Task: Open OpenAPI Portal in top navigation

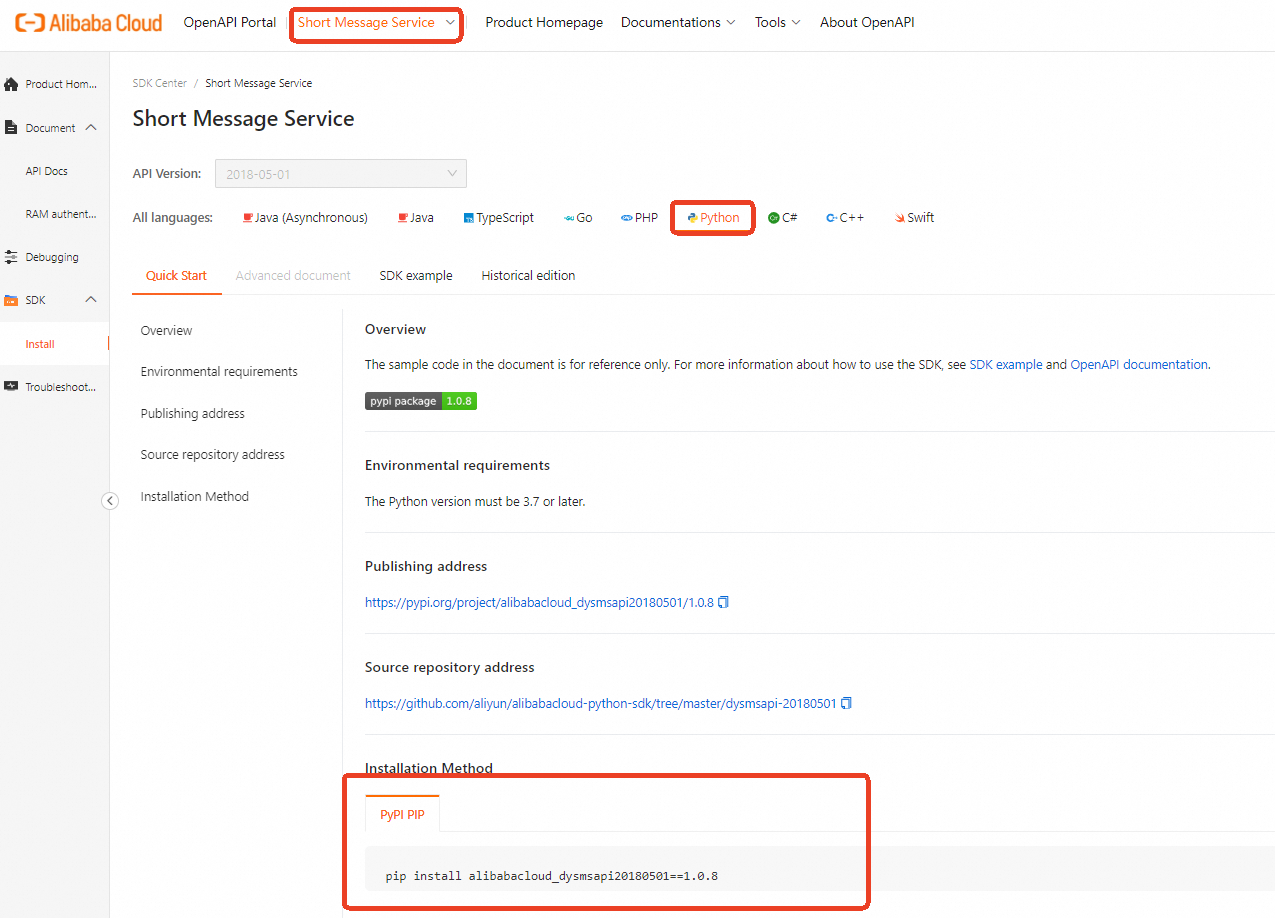Action: click(230, 22)
